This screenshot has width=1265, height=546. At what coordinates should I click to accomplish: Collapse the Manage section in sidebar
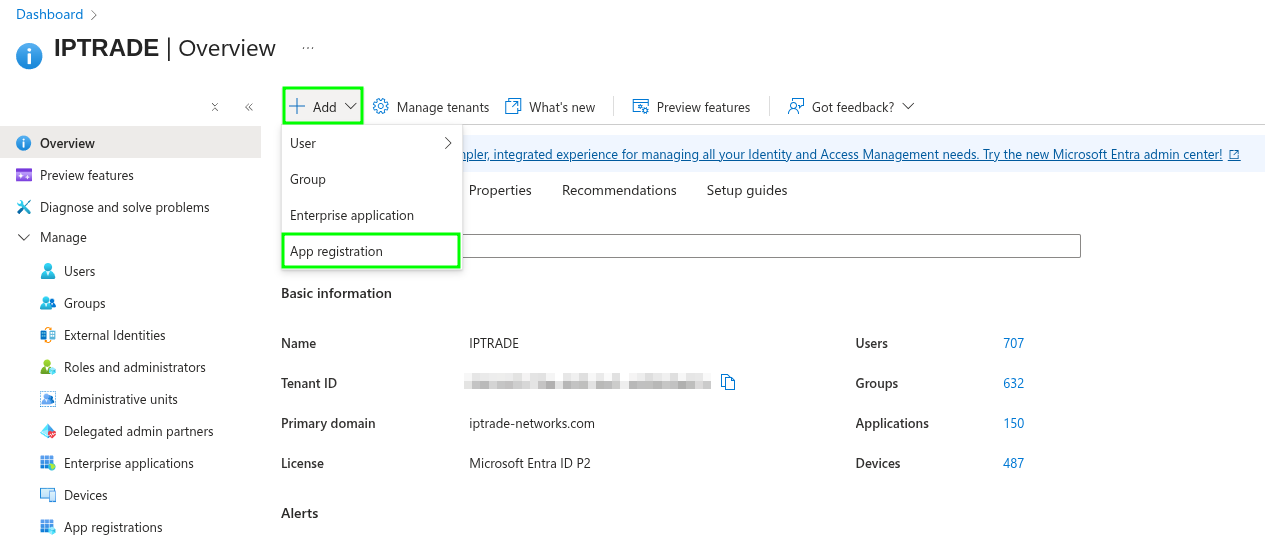pyautogui.click(x=24, y=238)
